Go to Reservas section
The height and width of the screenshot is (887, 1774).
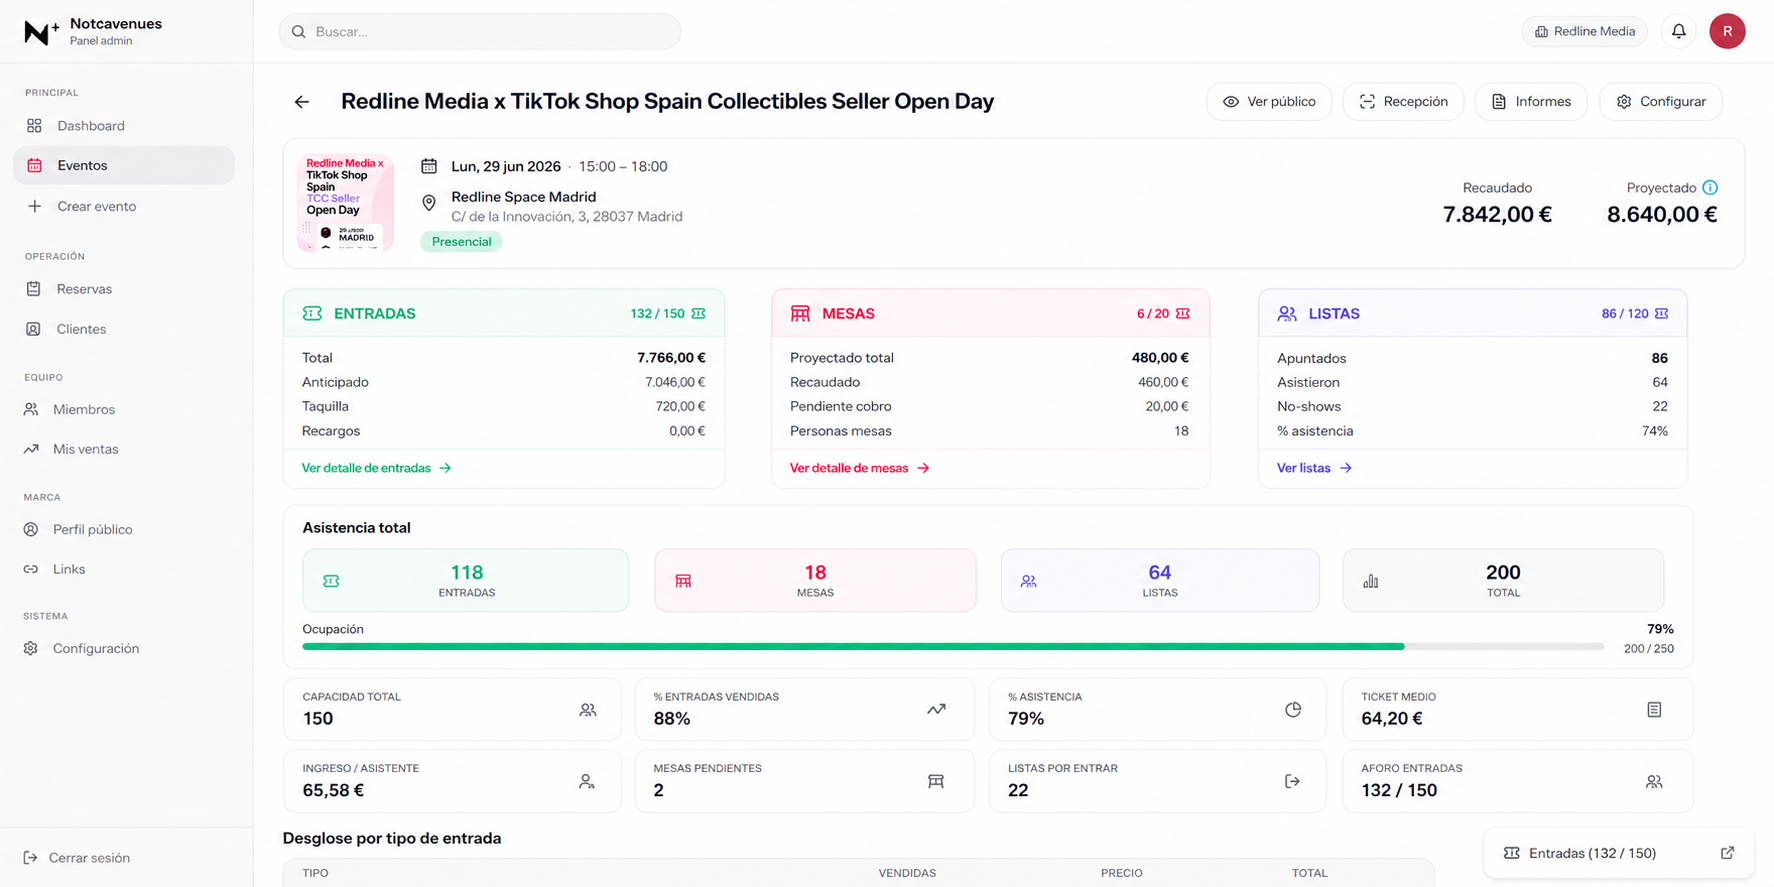(x=124, y=290)
